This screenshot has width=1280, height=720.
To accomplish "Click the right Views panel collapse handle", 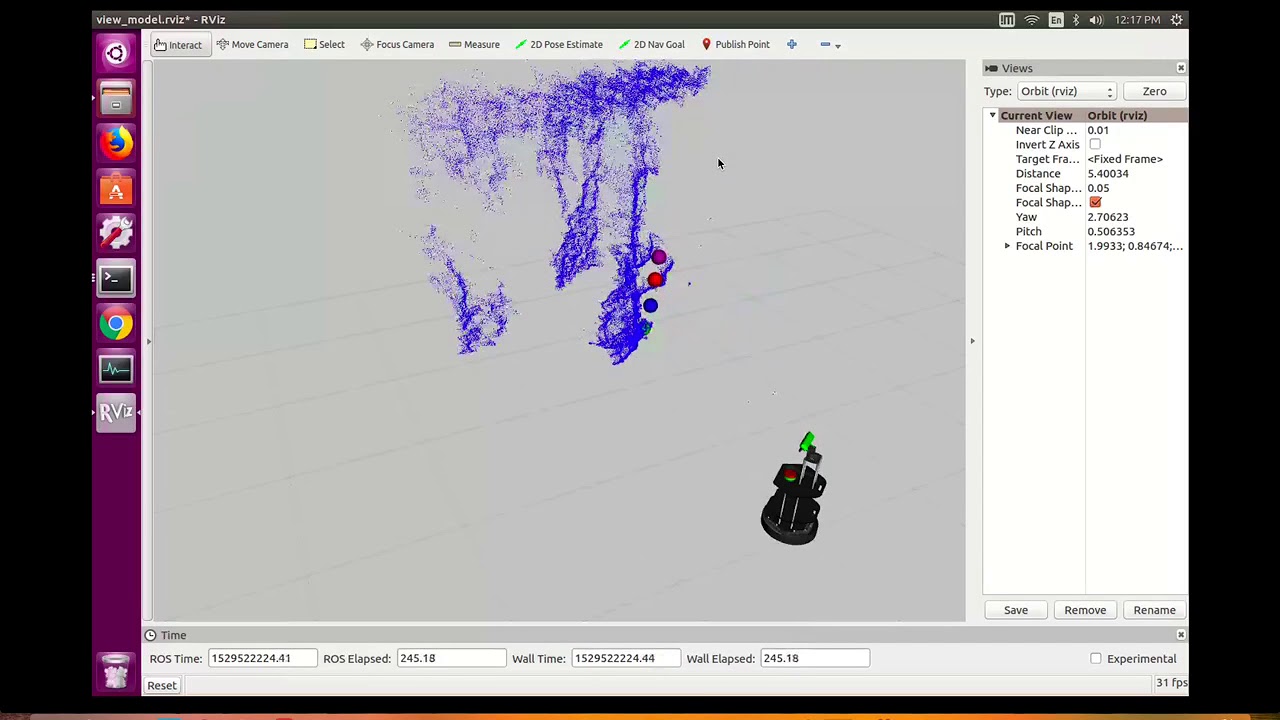I will tap(972, 341).
